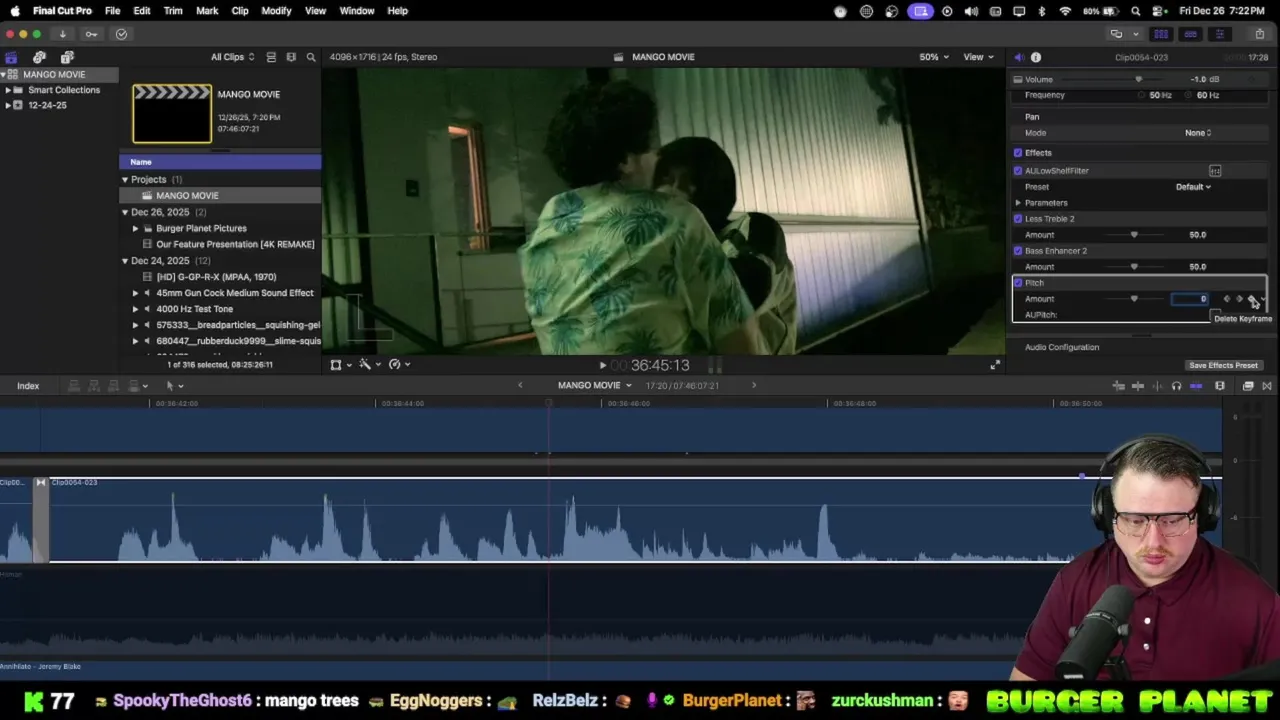Image resolution: width=1280 pixels, height=720 pixels.
Task: Toggle the timeline panel layout button
Action: (x=1190, y=34)
